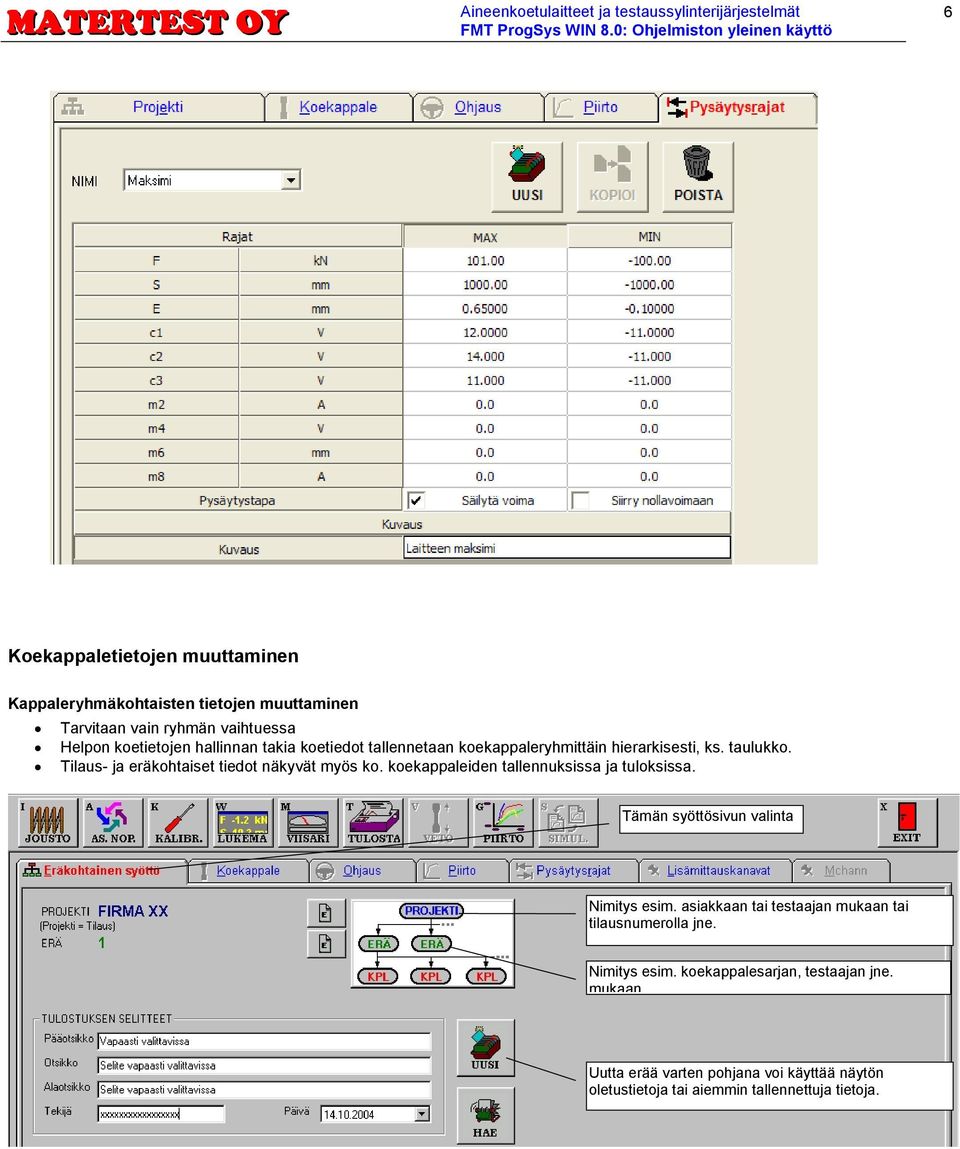
Task: Open Koekappale tab beside Eräkohtainen syöttö
Action: pyautogui.click(x=248, y=871)
